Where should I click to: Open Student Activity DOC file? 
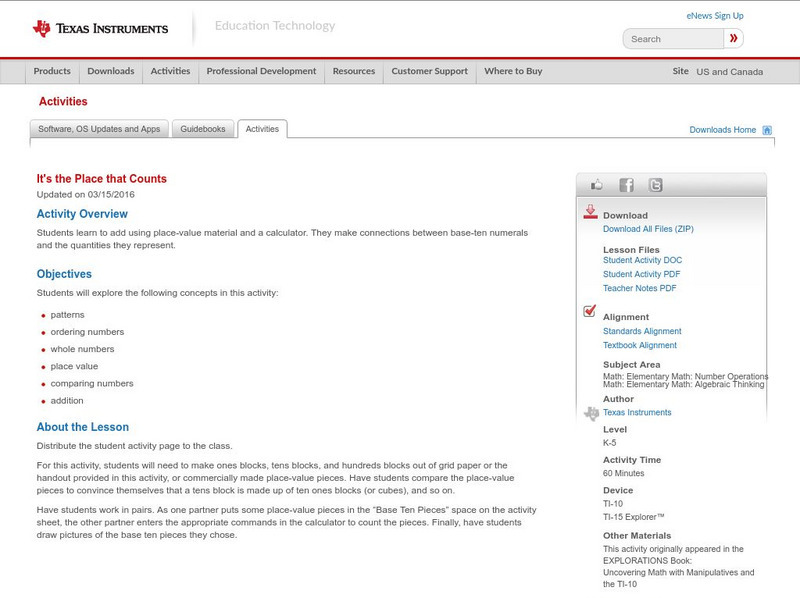click(x=642, y=260)
